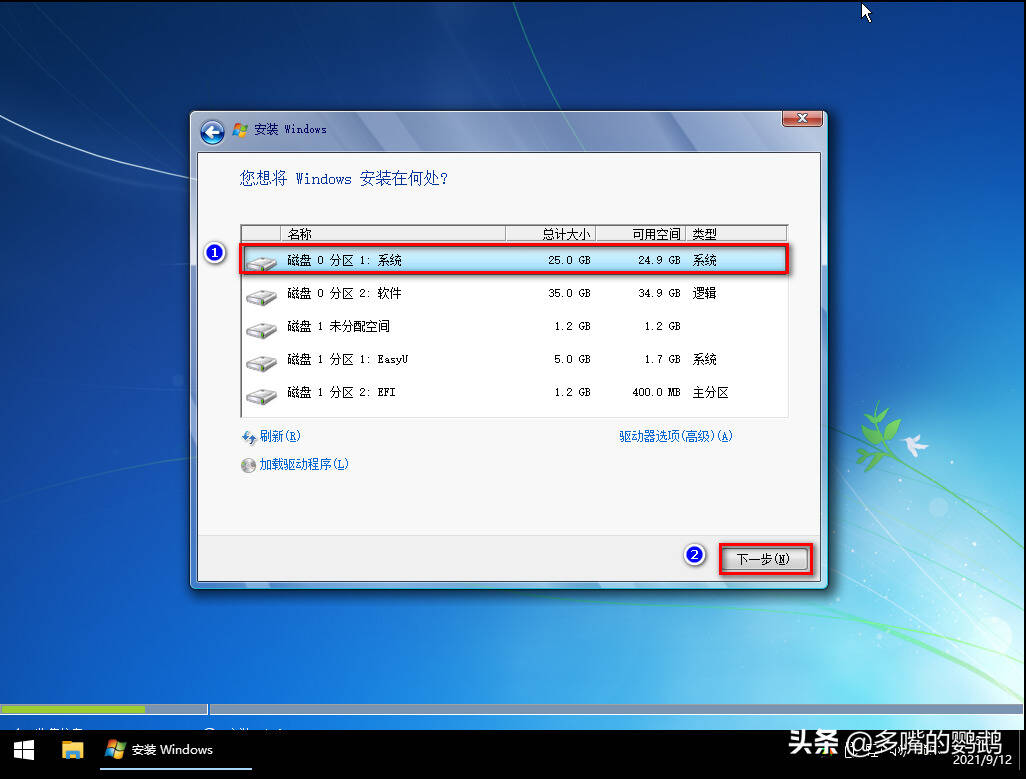Click the 400.0 MB free space cell
This screenshot has width=1026, height=779.
pos(656,392)
